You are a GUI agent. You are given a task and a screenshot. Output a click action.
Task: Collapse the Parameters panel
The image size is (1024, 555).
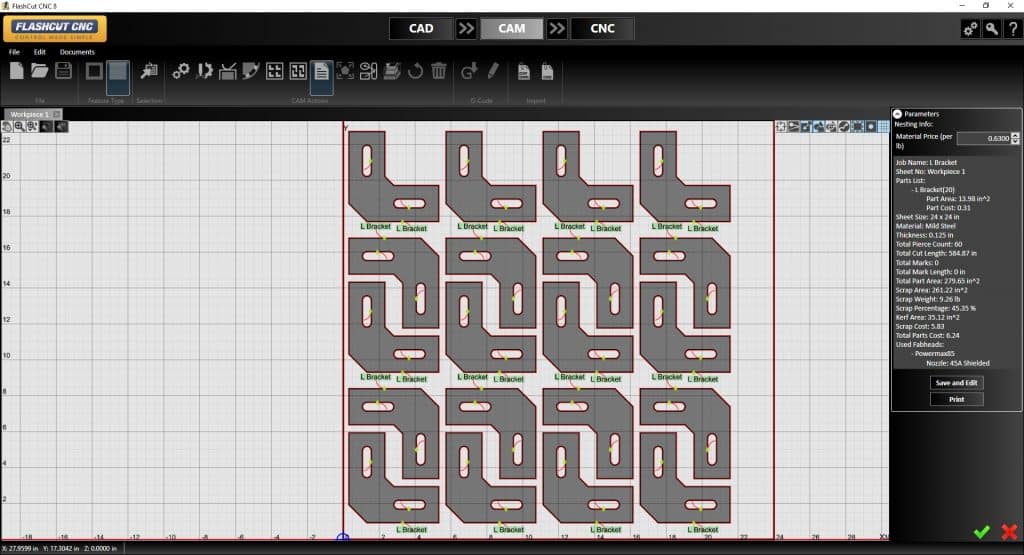tap(897, 114)
